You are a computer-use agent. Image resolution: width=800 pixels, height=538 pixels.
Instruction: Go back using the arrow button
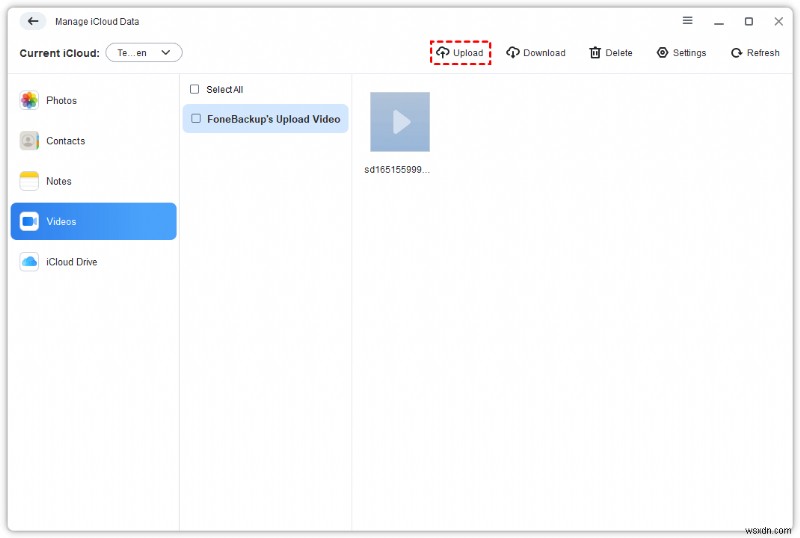click(x=33, y=21)
